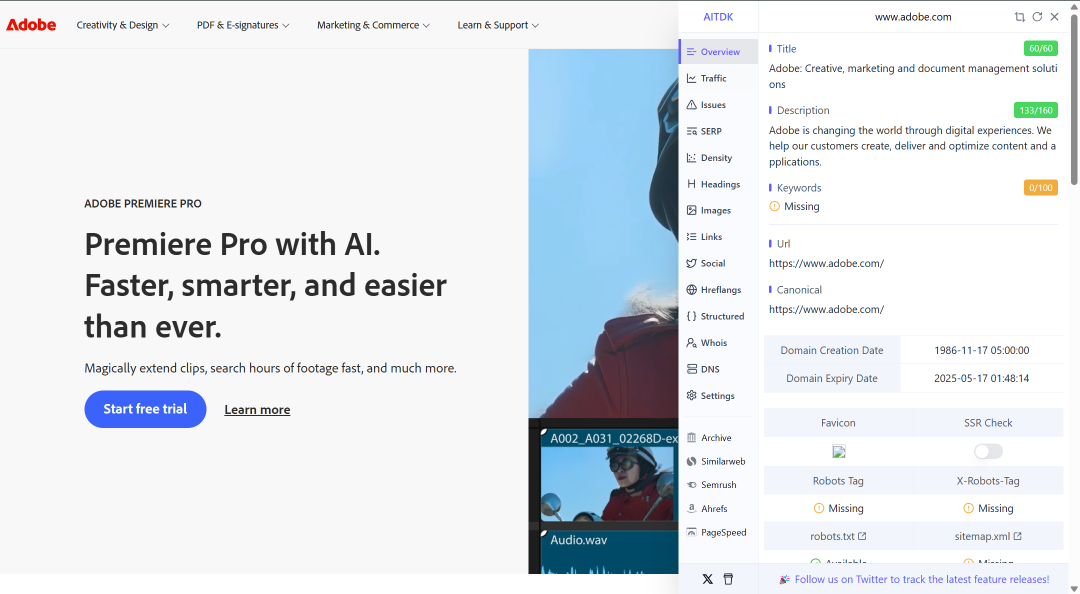Click the crop/screenshot icon in AITDK header
Screen dimensions: 1080x594
point(1019,17)
